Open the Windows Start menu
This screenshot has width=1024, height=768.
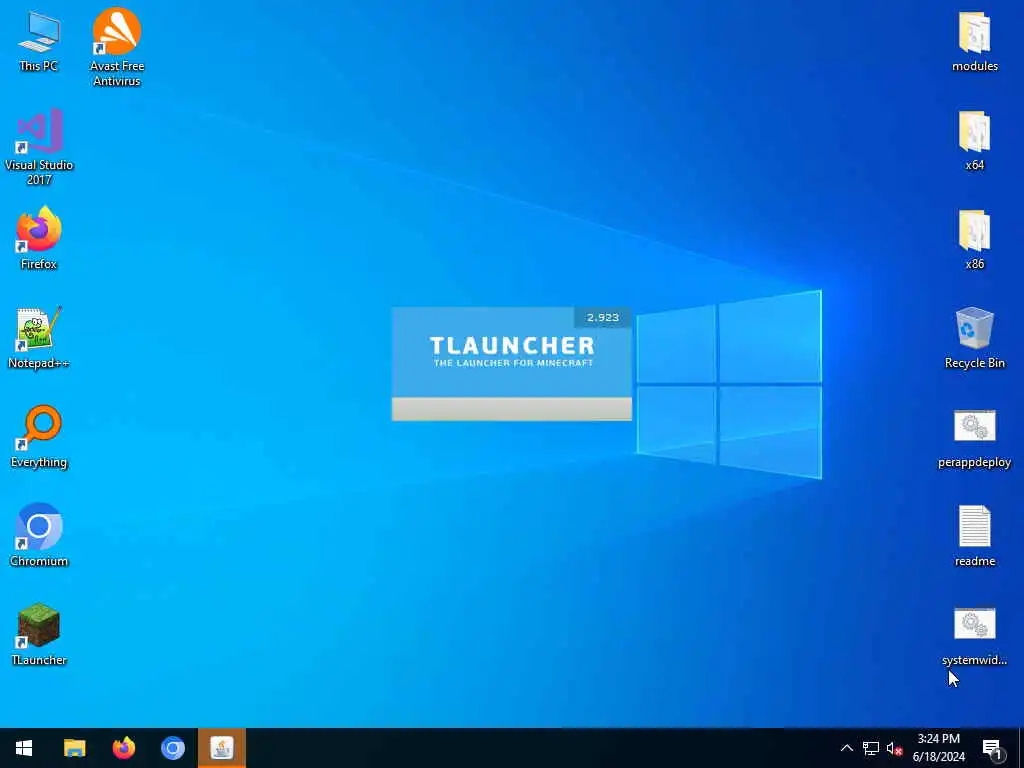pos(24,748)
